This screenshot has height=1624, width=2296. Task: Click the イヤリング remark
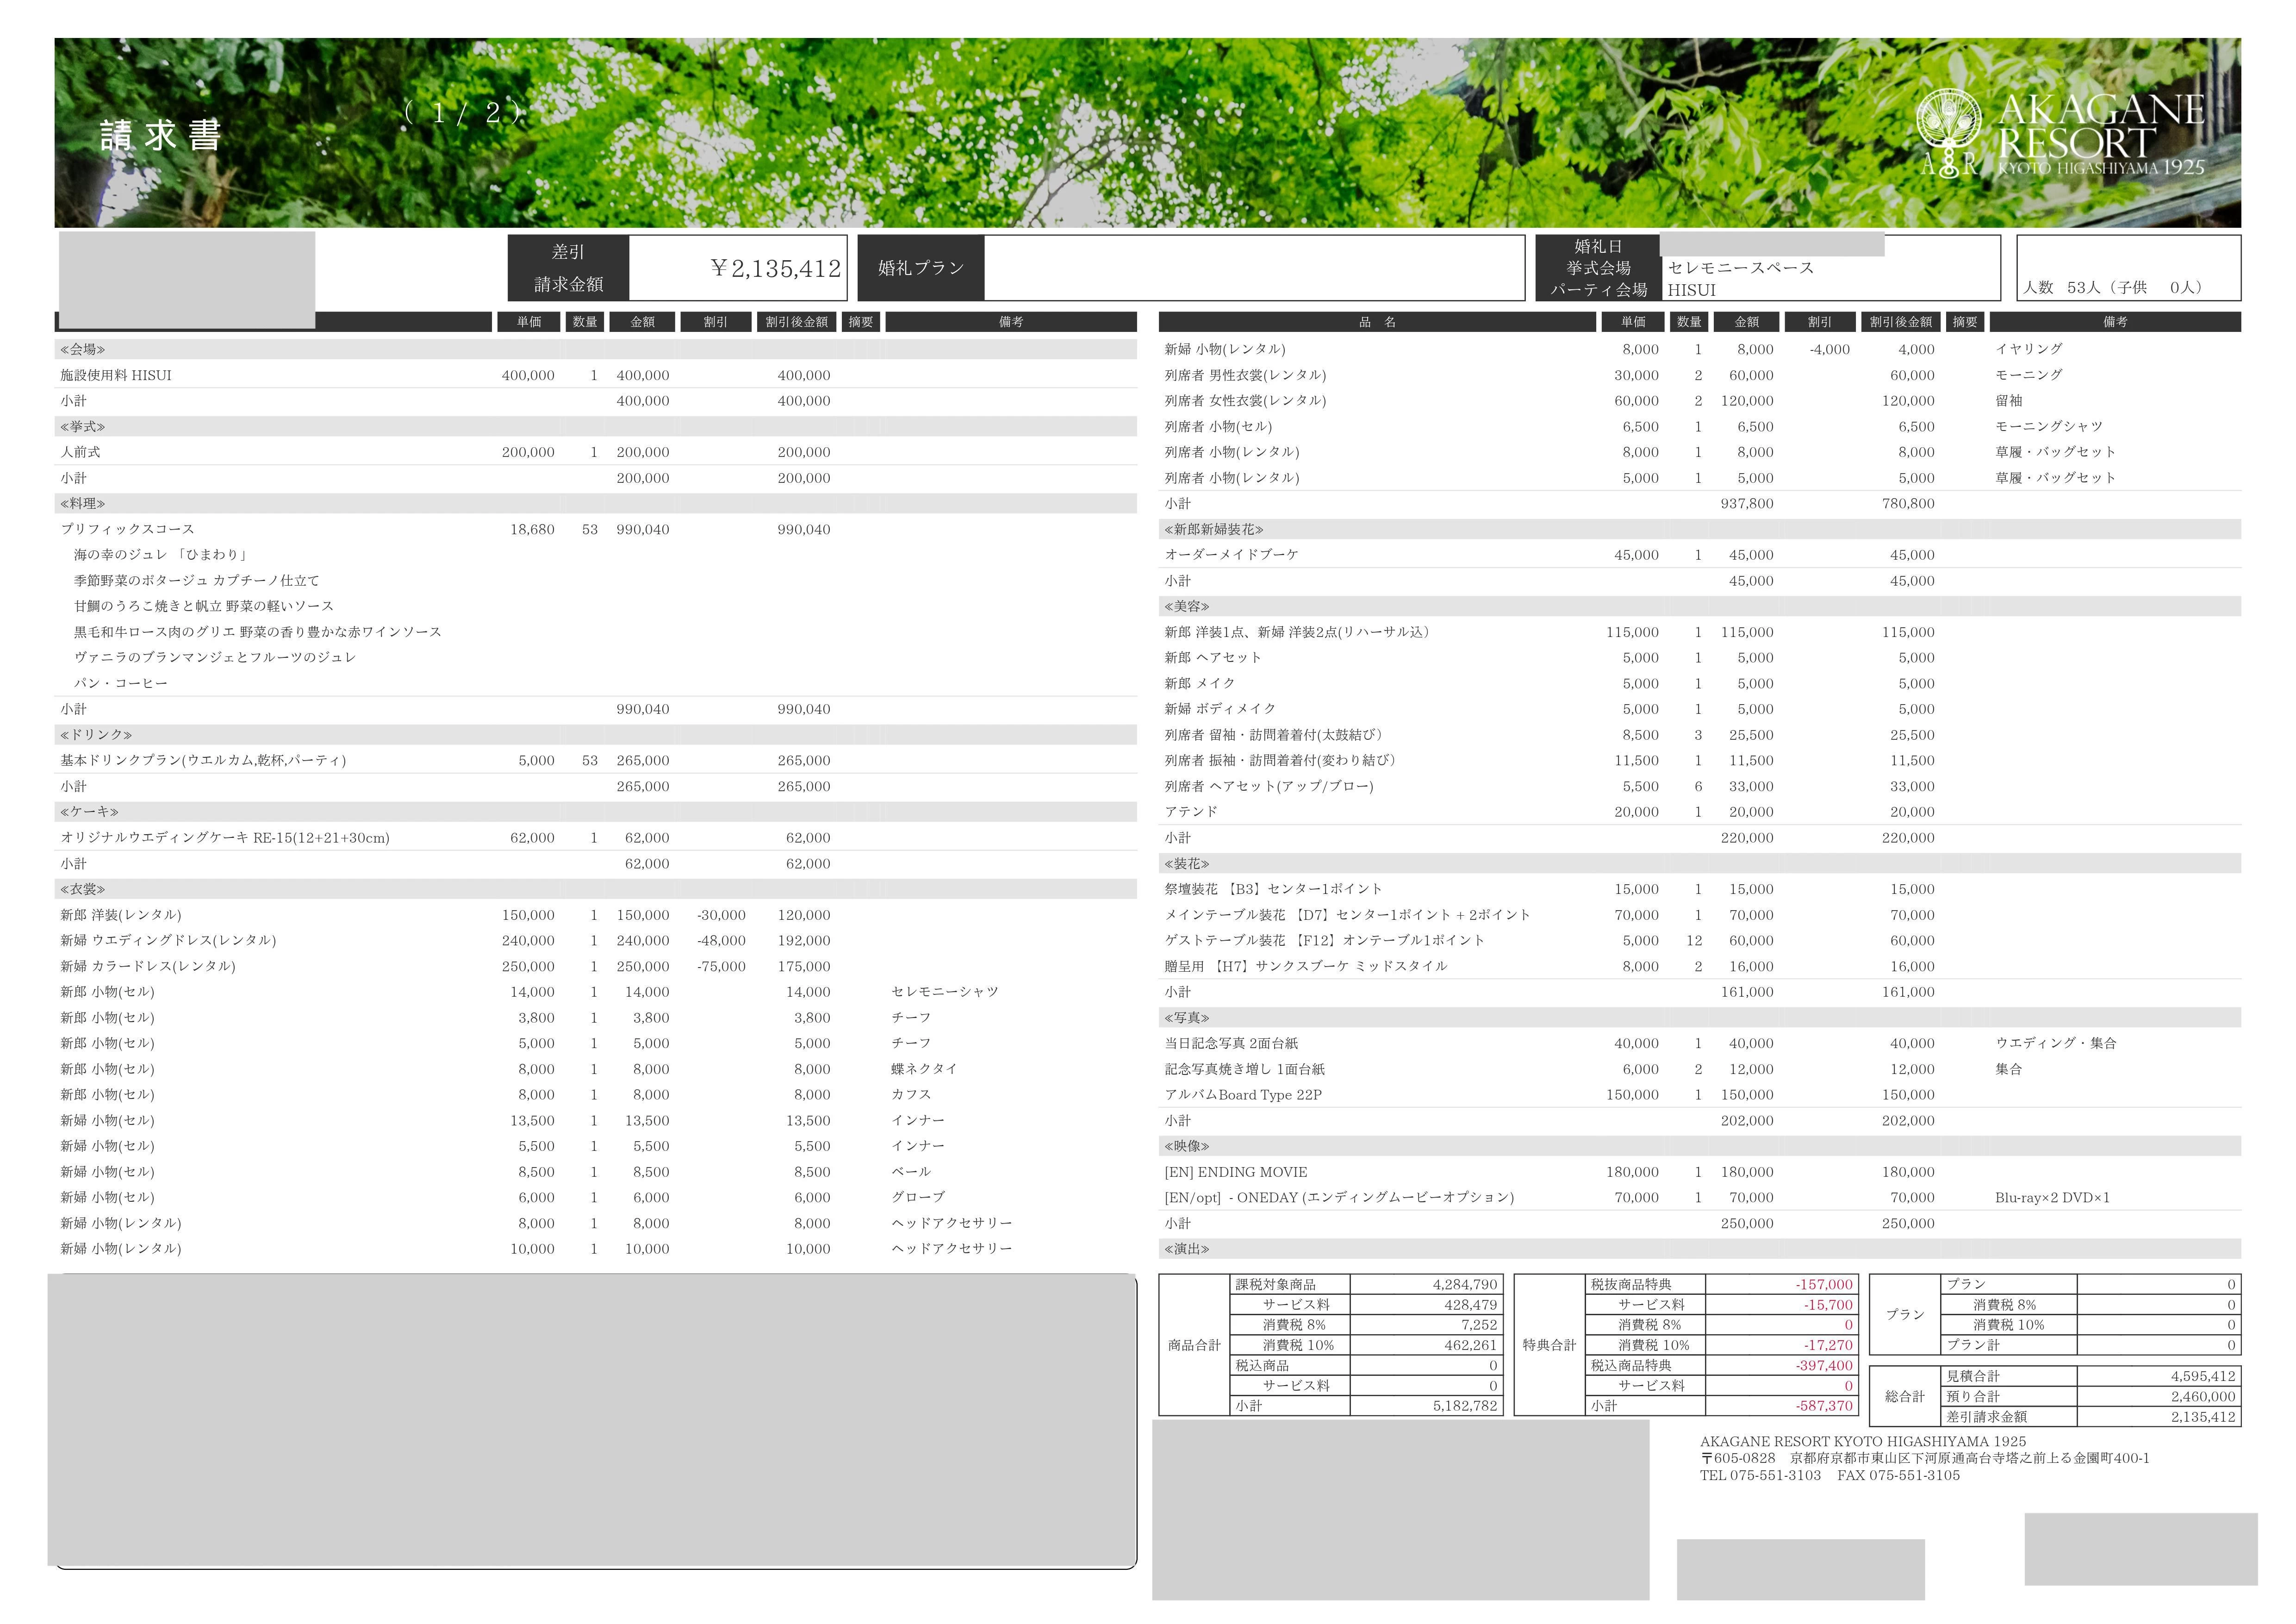click(x=2029, y=349)
